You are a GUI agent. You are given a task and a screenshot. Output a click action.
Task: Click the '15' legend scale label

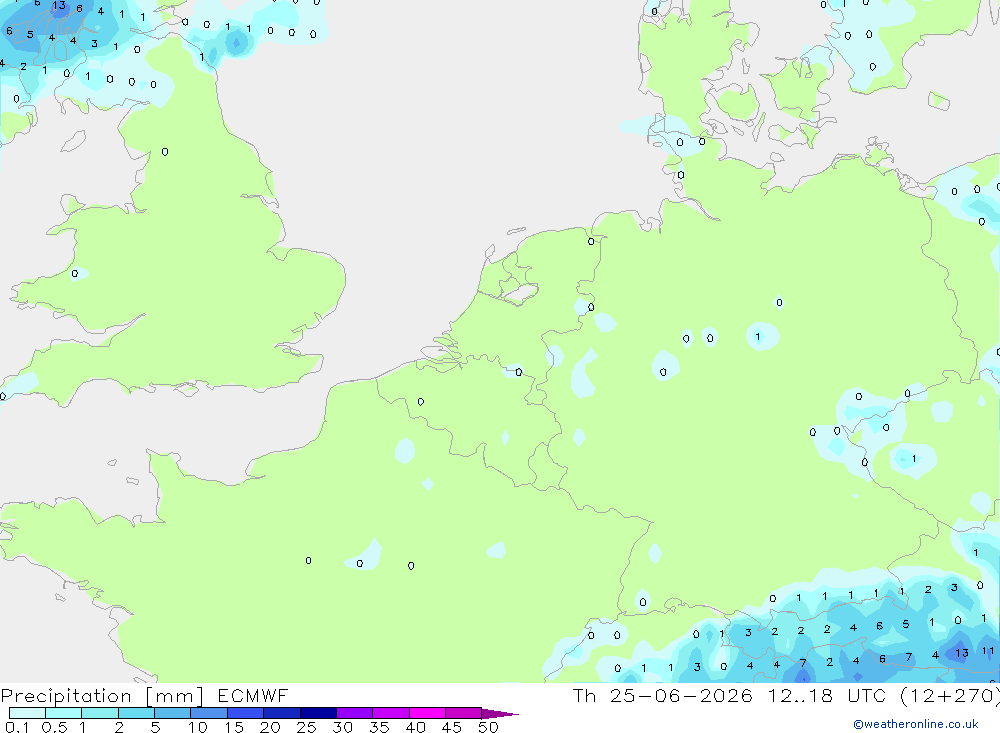[x=234, y=727]
